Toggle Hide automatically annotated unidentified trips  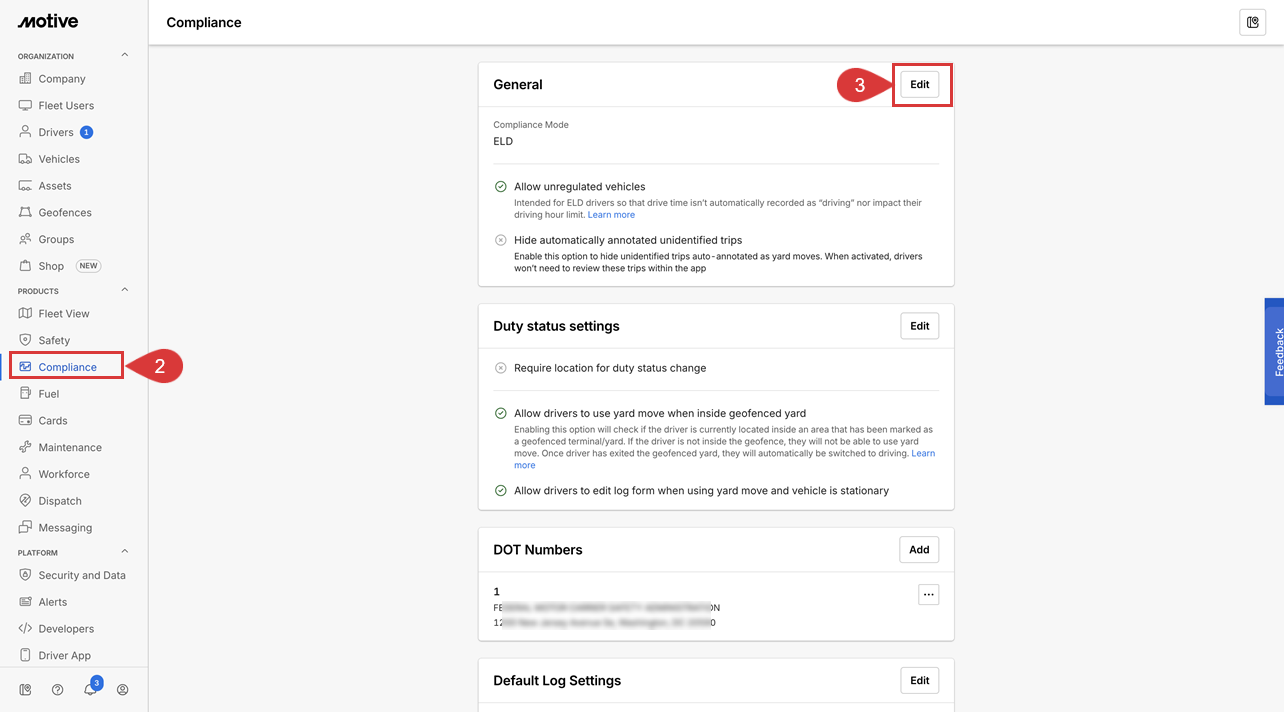click(500, 240)
